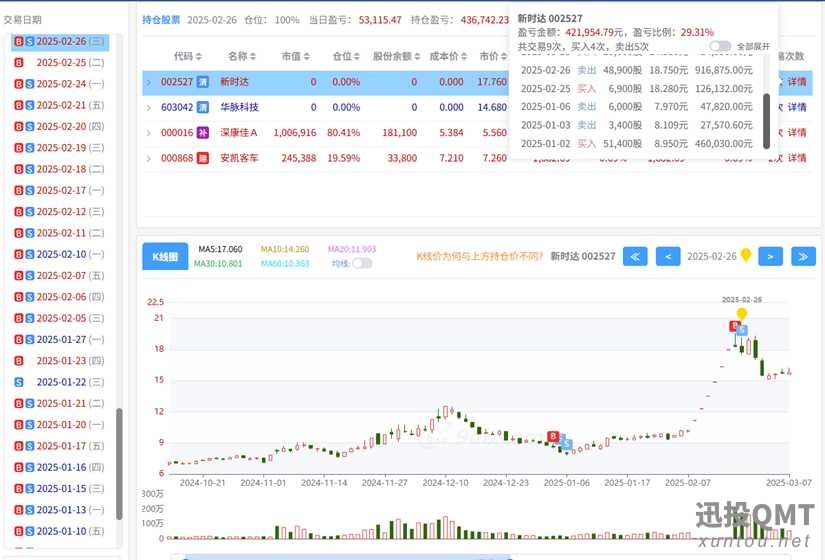Click the purple badge next to 000016
The width and height of the screenshot is (825, 560).
pos(203,133)
